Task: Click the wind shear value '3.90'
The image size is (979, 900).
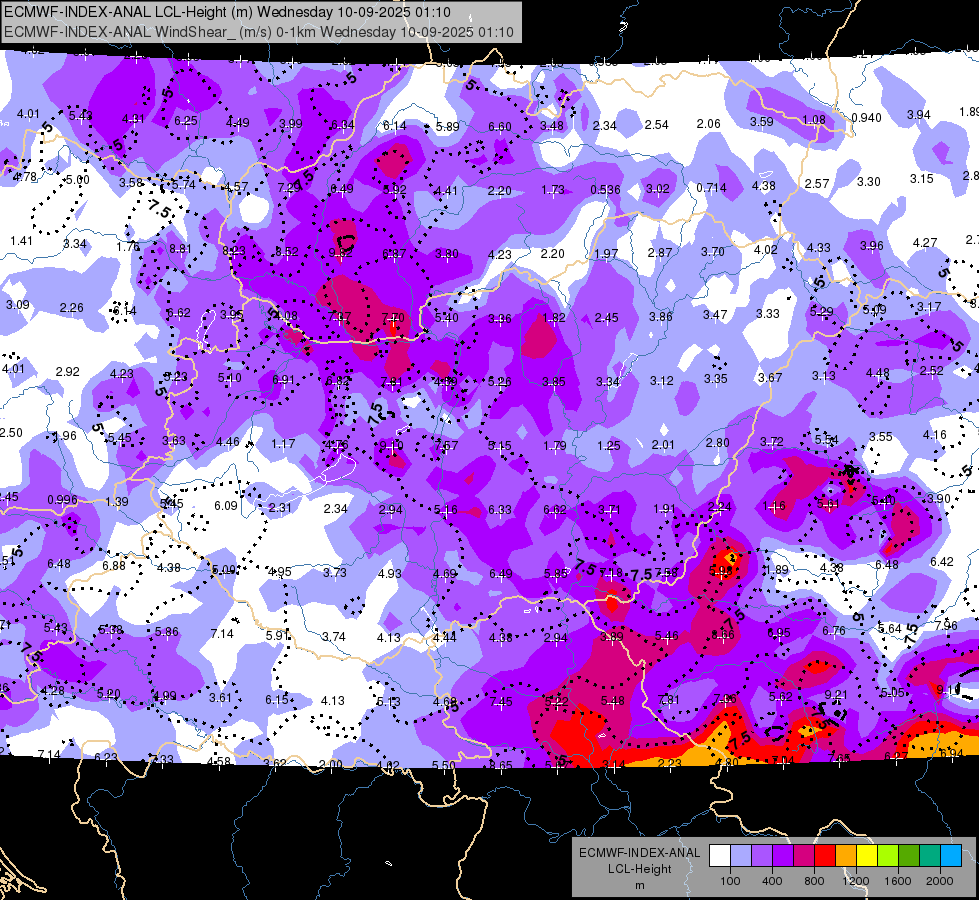Action: coord(939,498)
